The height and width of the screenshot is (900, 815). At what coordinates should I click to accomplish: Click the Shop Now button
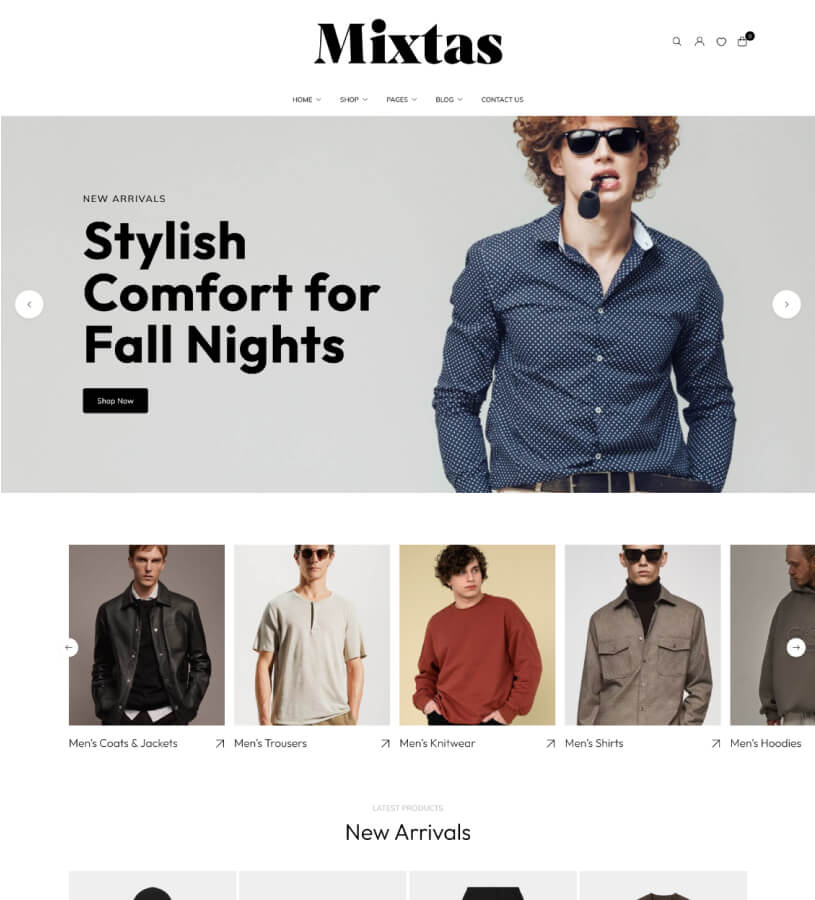(x=115, y=401)
